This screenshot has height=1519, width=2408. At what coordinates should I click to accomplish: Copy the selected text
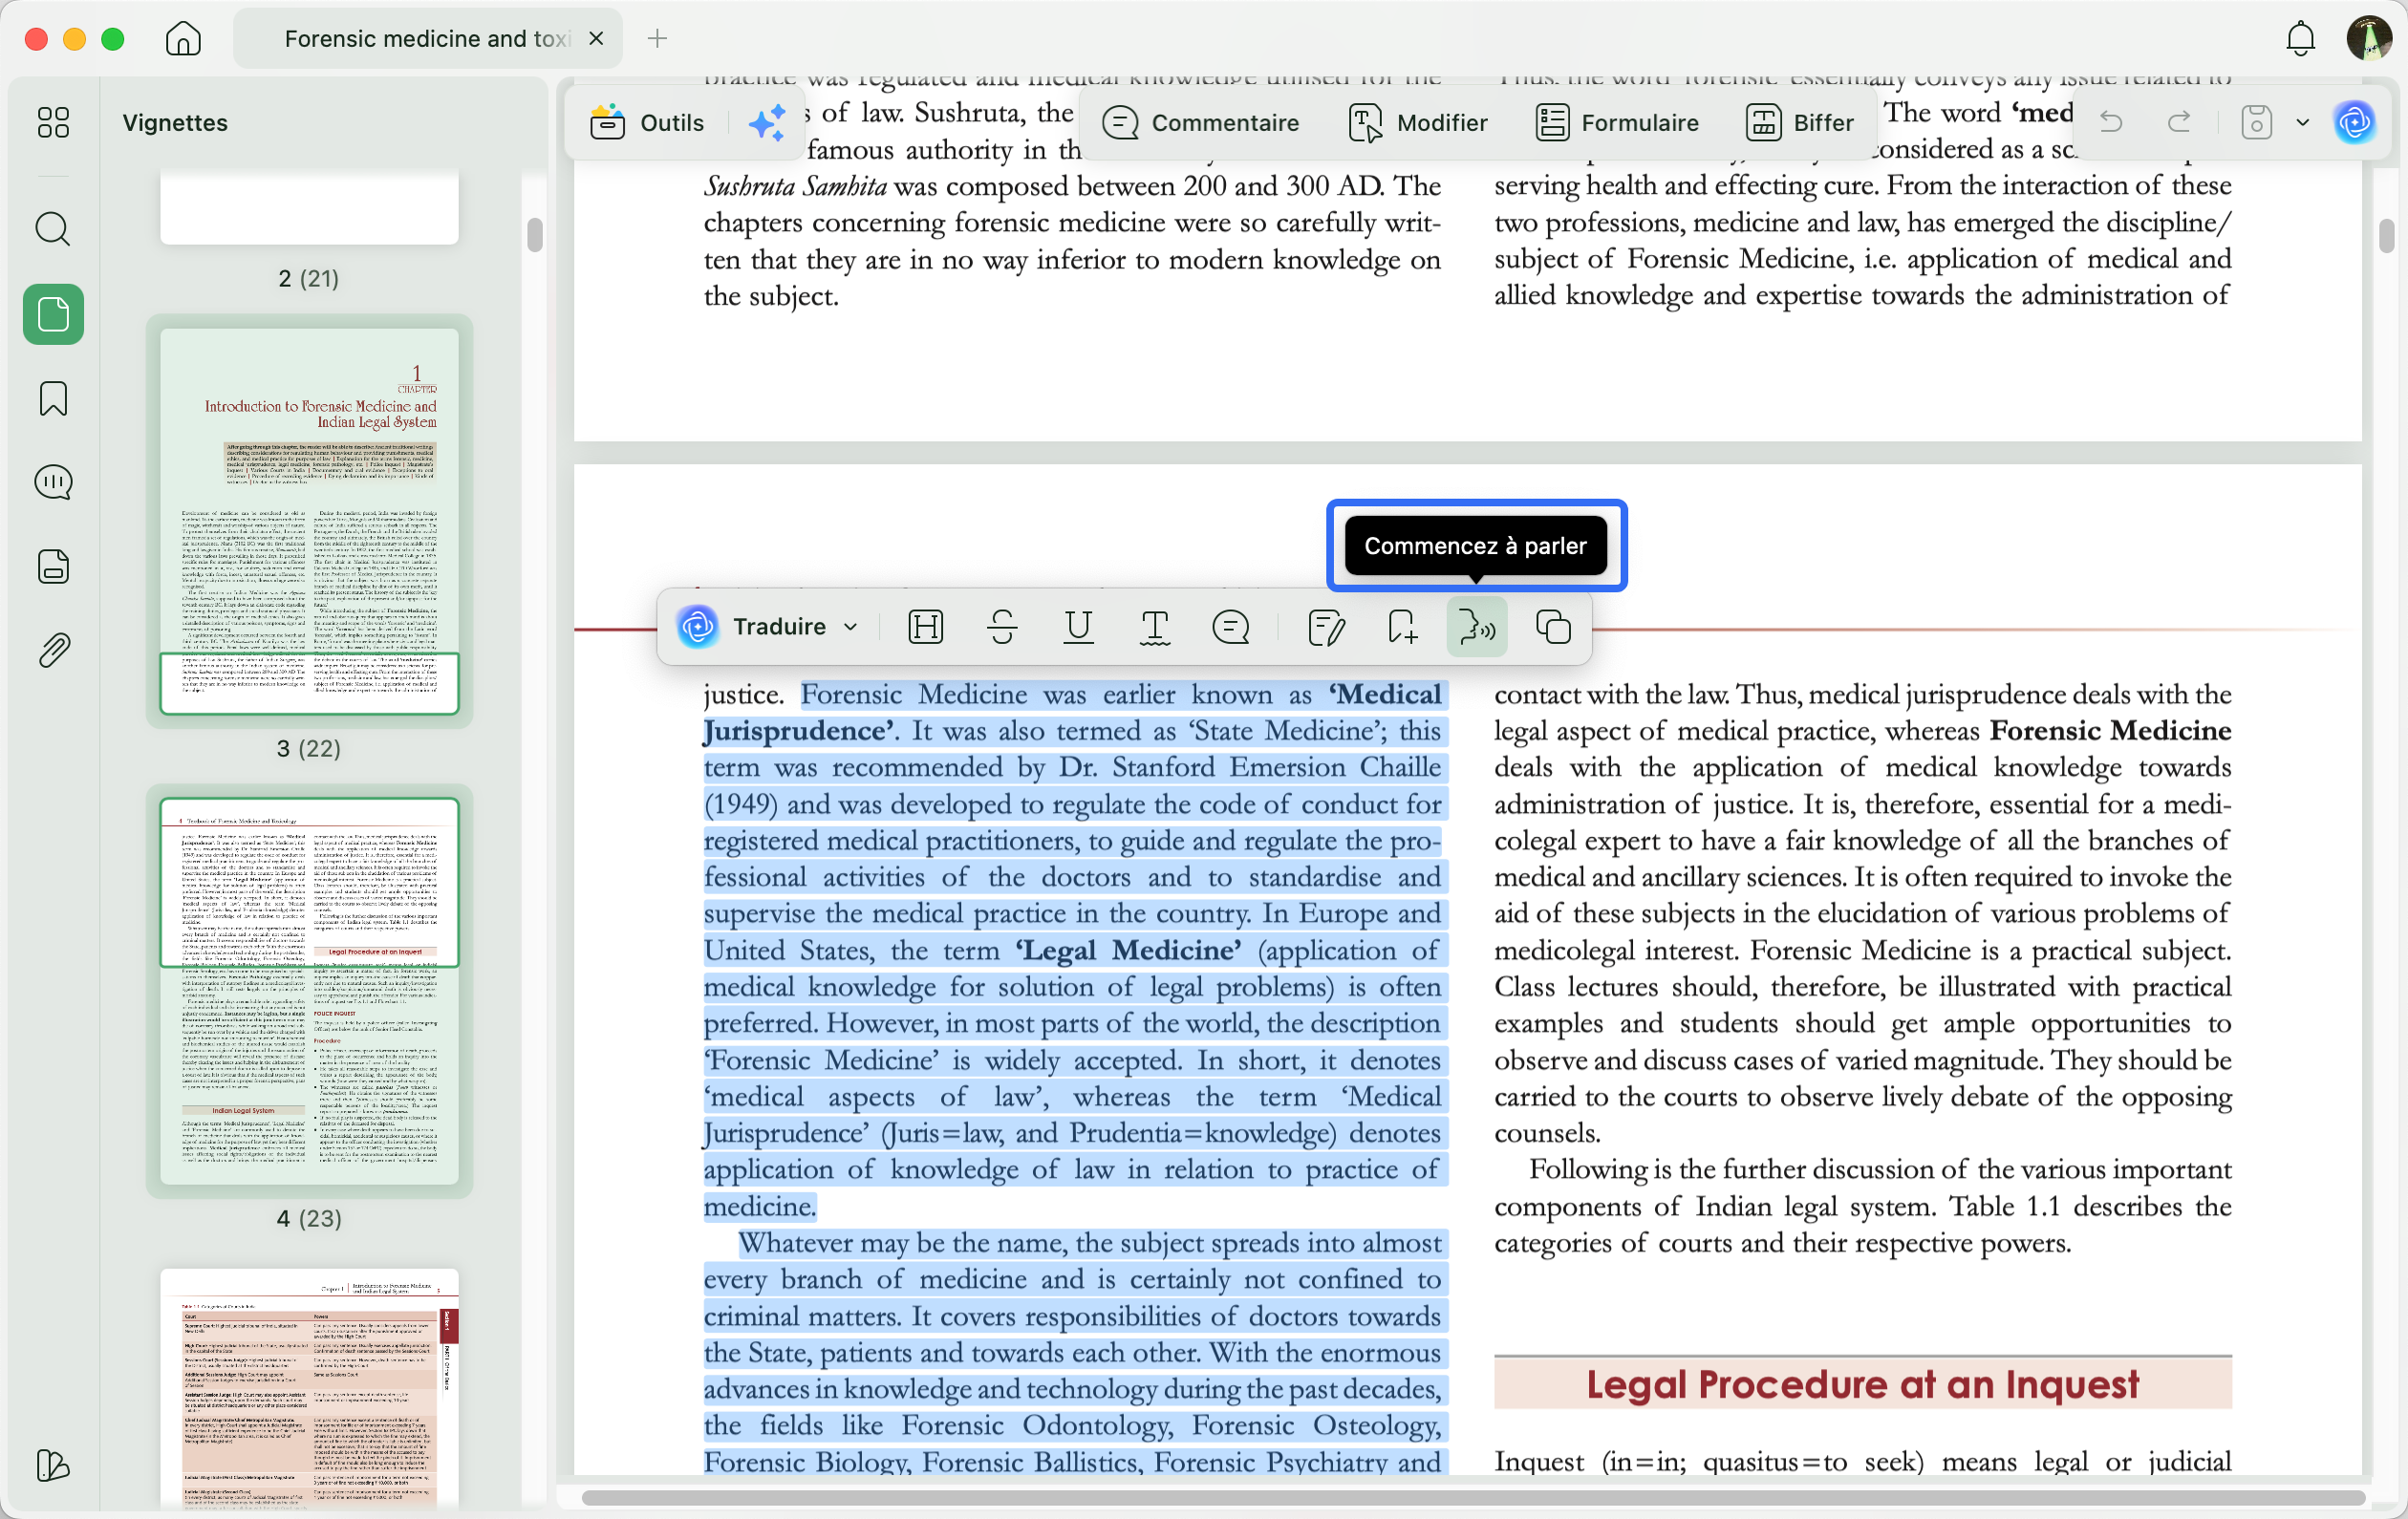pos(1553,627)
